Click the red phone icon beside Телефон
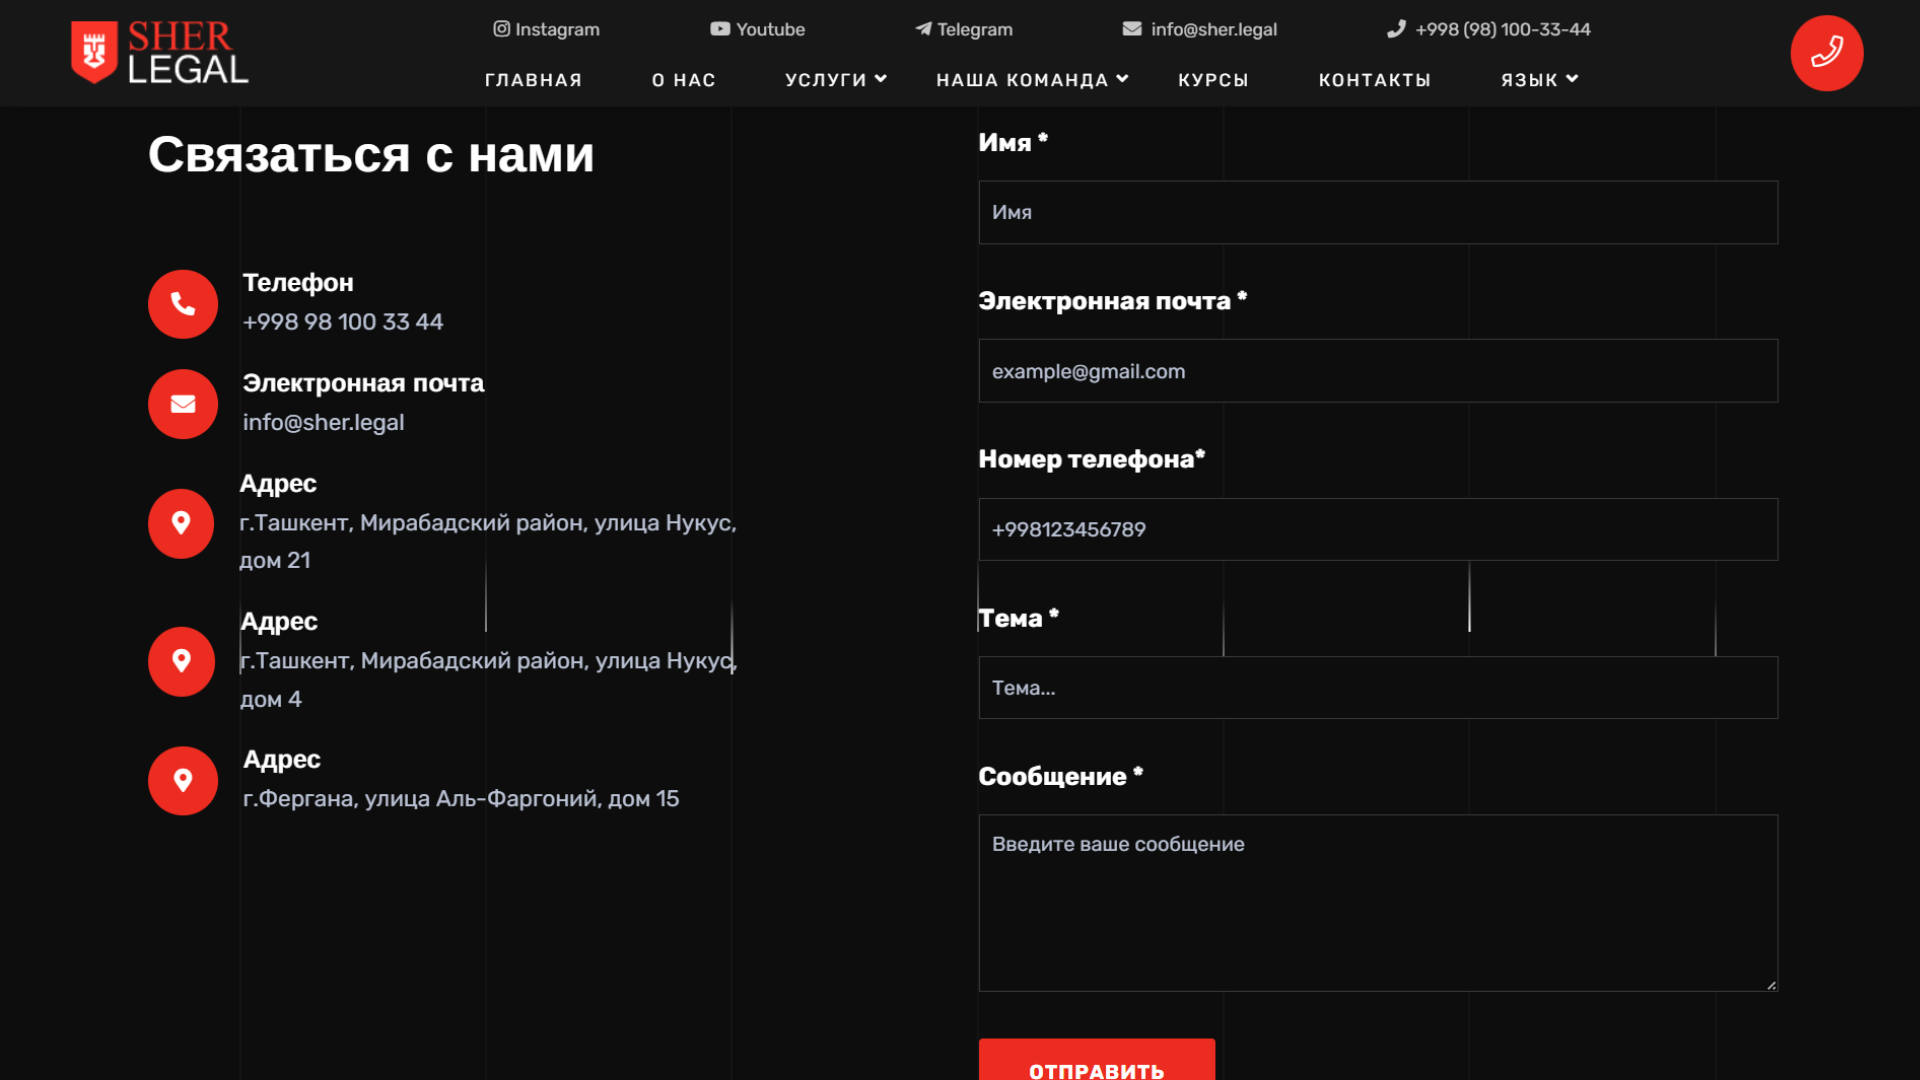1920x1080 pixels. pos(183,304)
